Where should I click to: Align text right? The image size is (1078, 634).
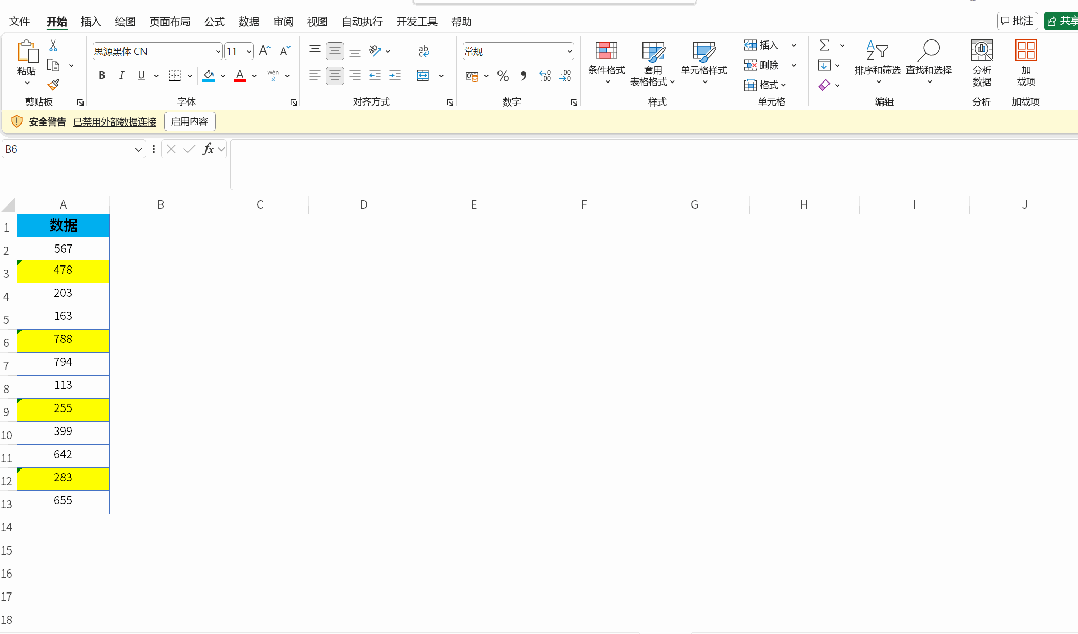pyautogui.click(x=355, y=75)
